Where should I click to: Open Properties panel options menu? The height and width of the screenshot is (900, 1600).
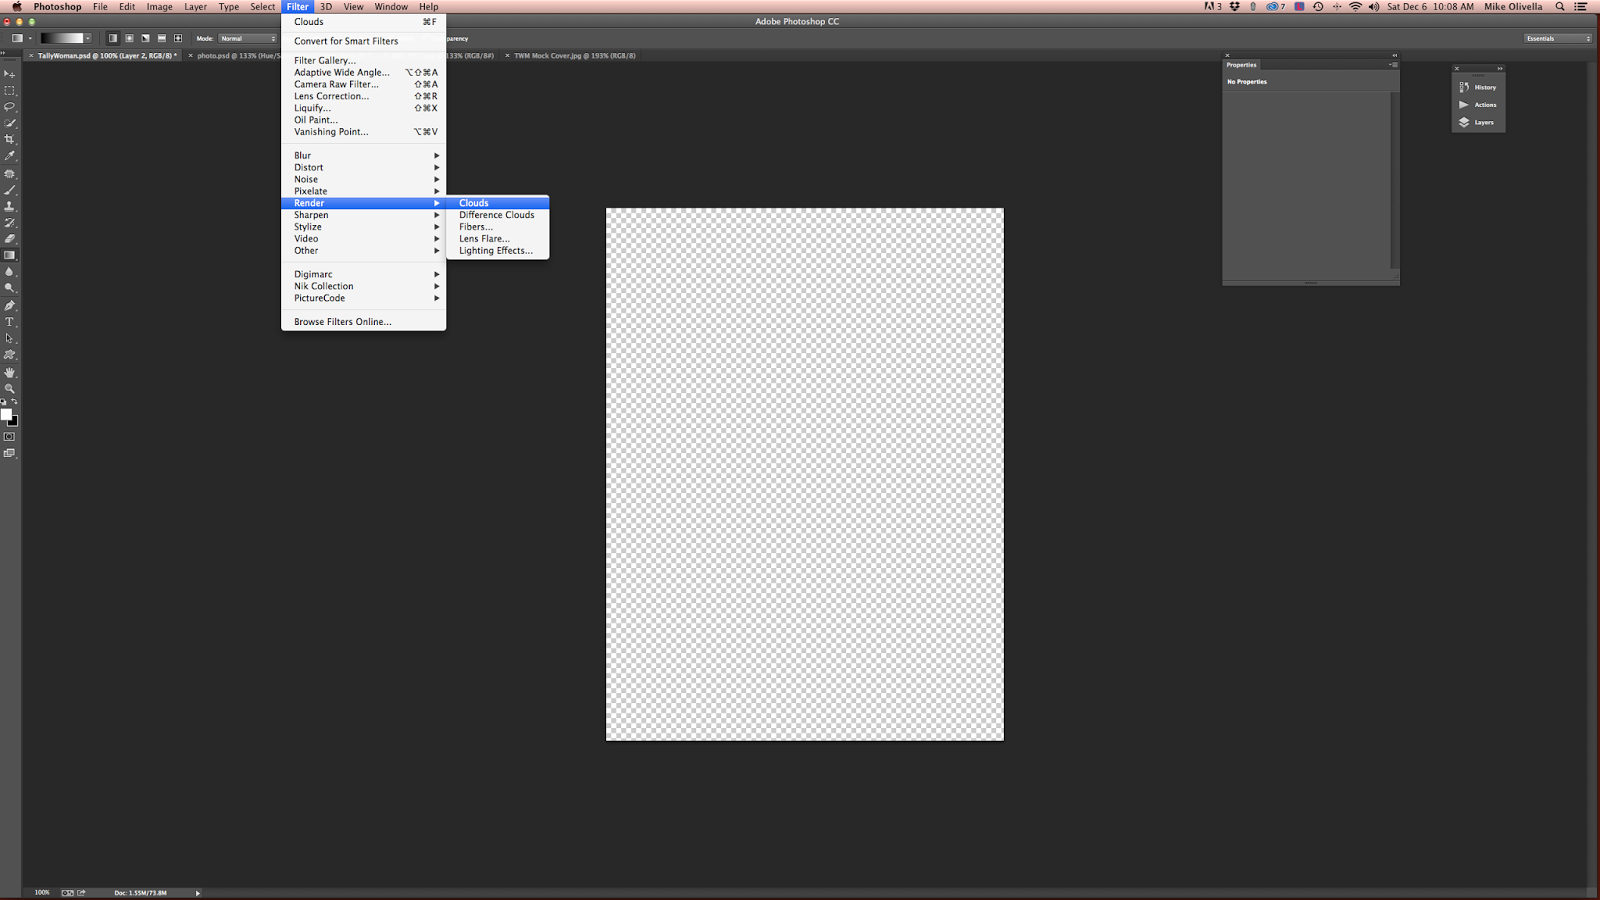click(x=1393, y=65)
